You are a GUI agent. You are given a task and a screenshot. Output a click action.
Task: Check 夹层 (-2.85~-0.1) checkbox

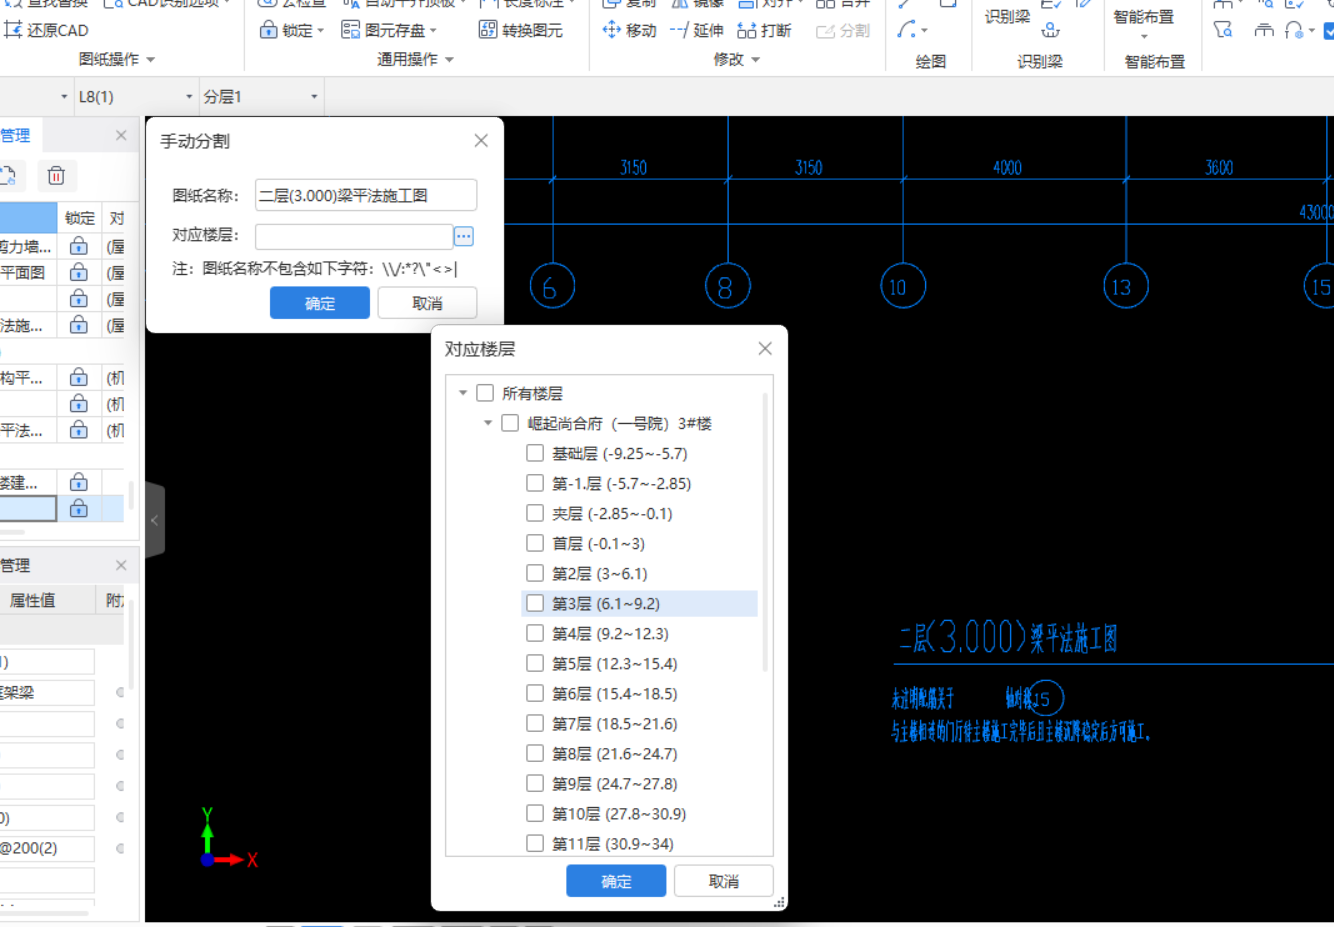click(x=535, y=513)
